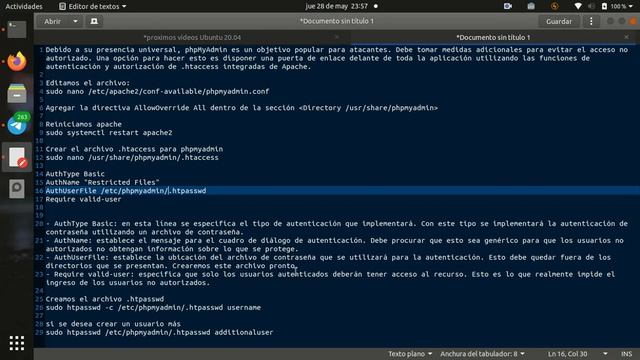The width and height of the screenshot is (640, 360).
Task: Open the system menu arrow
Action: pos(631,6)
